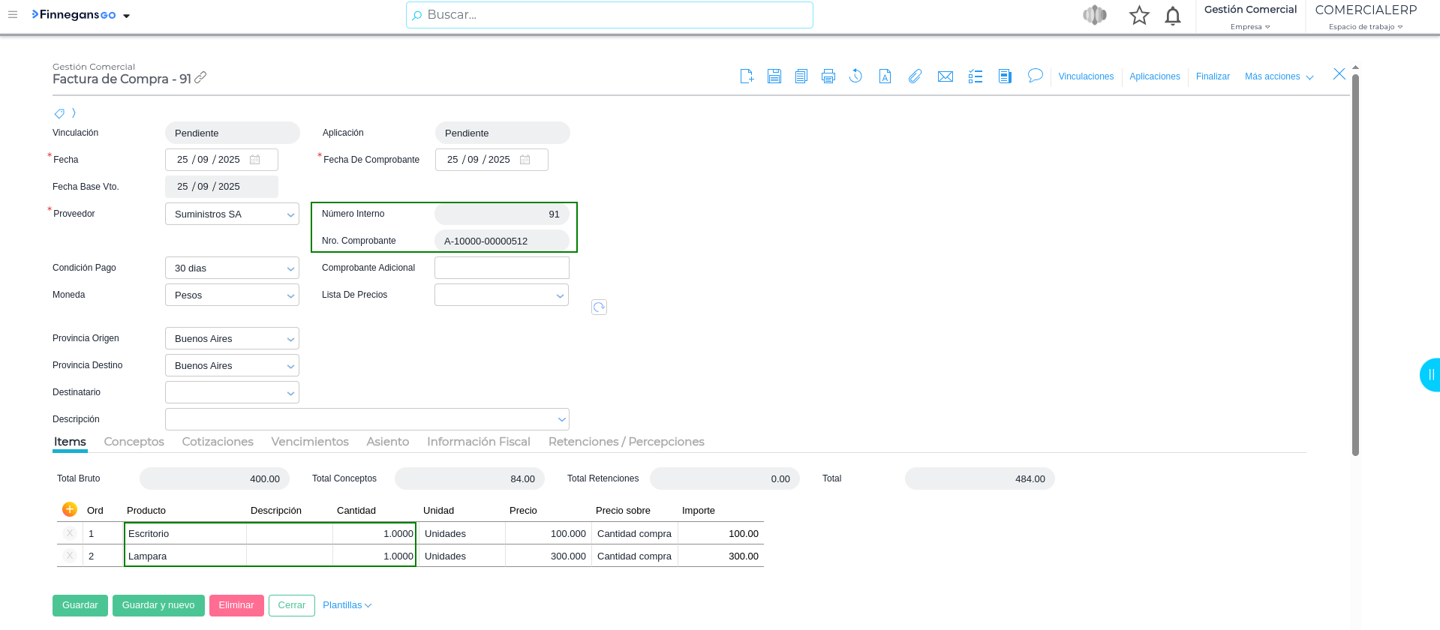
Task: Open notifications bell icon
Action: tap(1172, 15)
